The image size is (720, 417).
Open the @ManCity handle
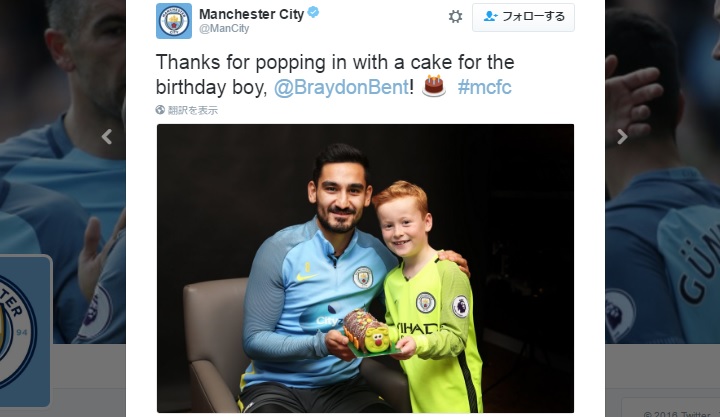coord(224,28)
